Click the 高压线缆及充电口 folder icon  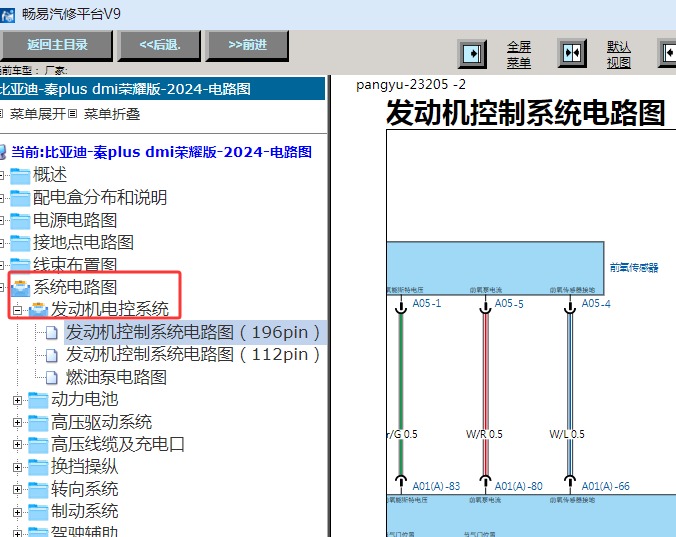tap(38, 445)
